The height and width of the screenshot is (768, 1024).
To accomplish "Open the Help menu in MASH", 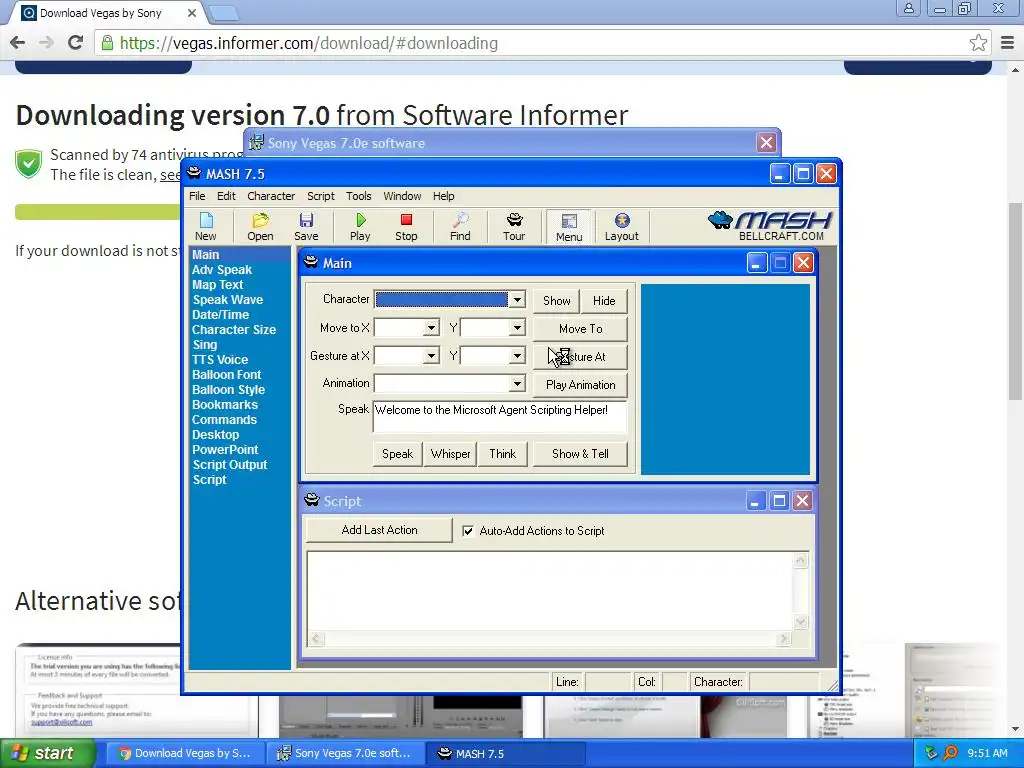I will click(443, 196).
